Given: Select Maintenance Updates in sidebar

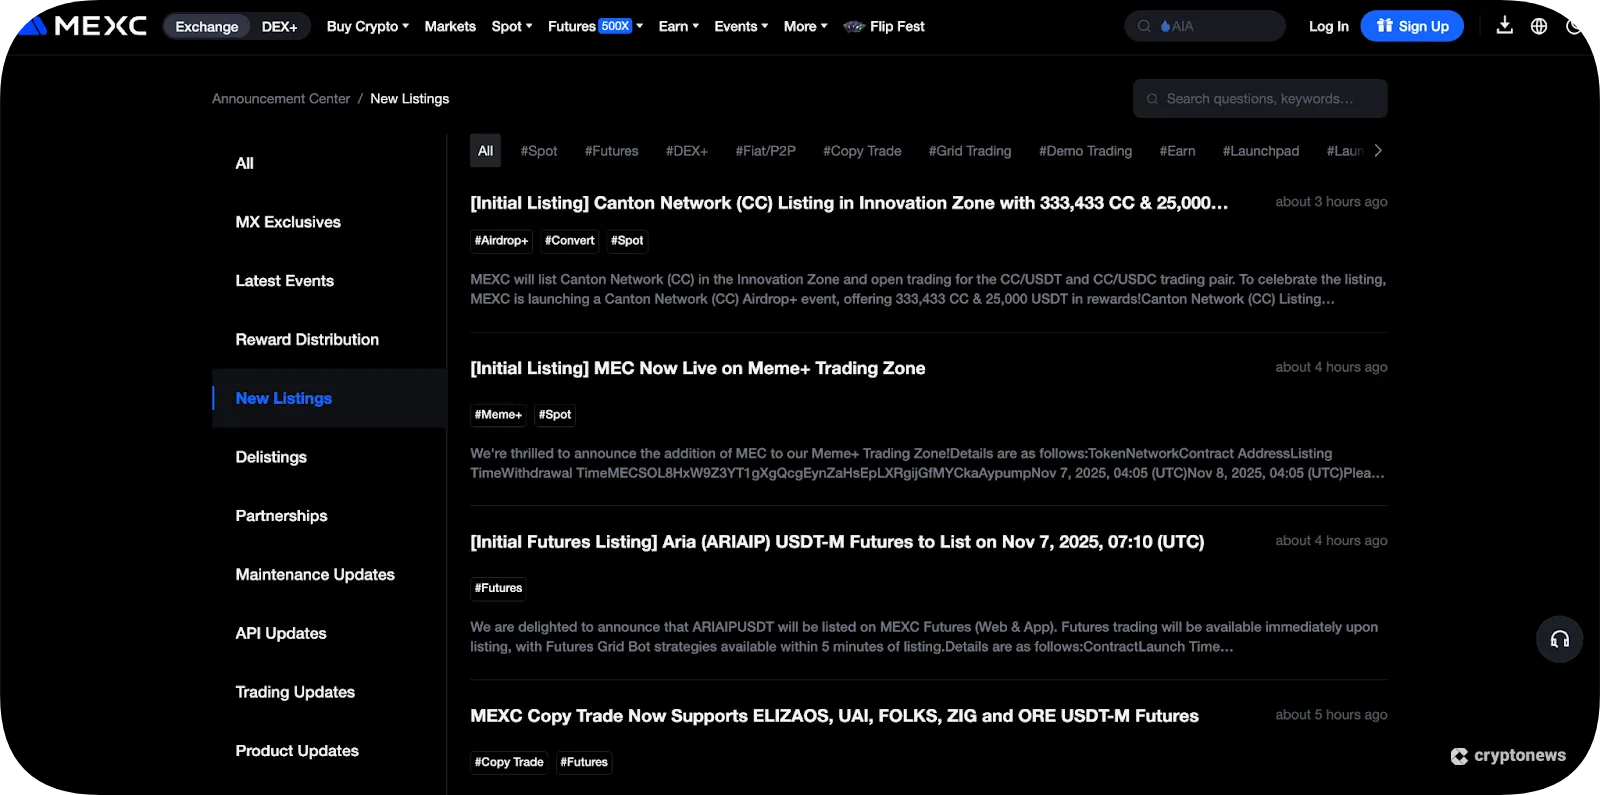Looking at the screenshot, I should tap(315, 575).
